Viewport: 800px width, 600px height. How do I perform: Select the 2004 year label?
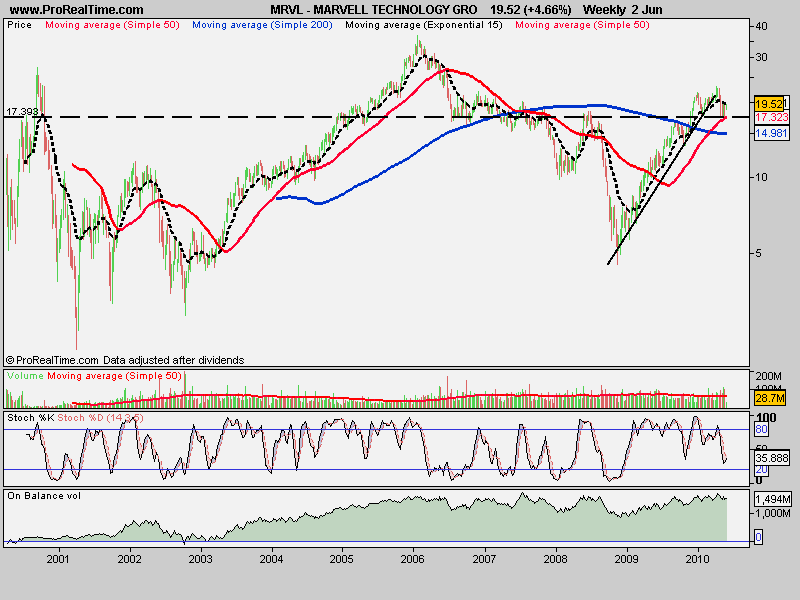point(271,559)
